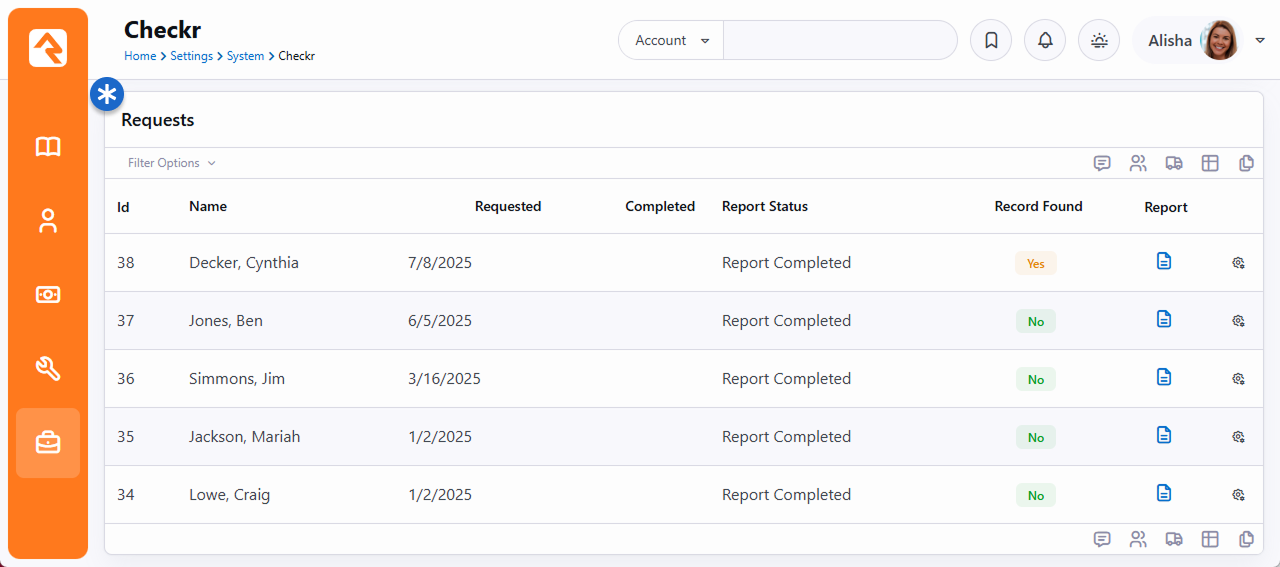1280x567 pixels.
Task: Click the search input field beside Account
Action: [x=840, y=41]
